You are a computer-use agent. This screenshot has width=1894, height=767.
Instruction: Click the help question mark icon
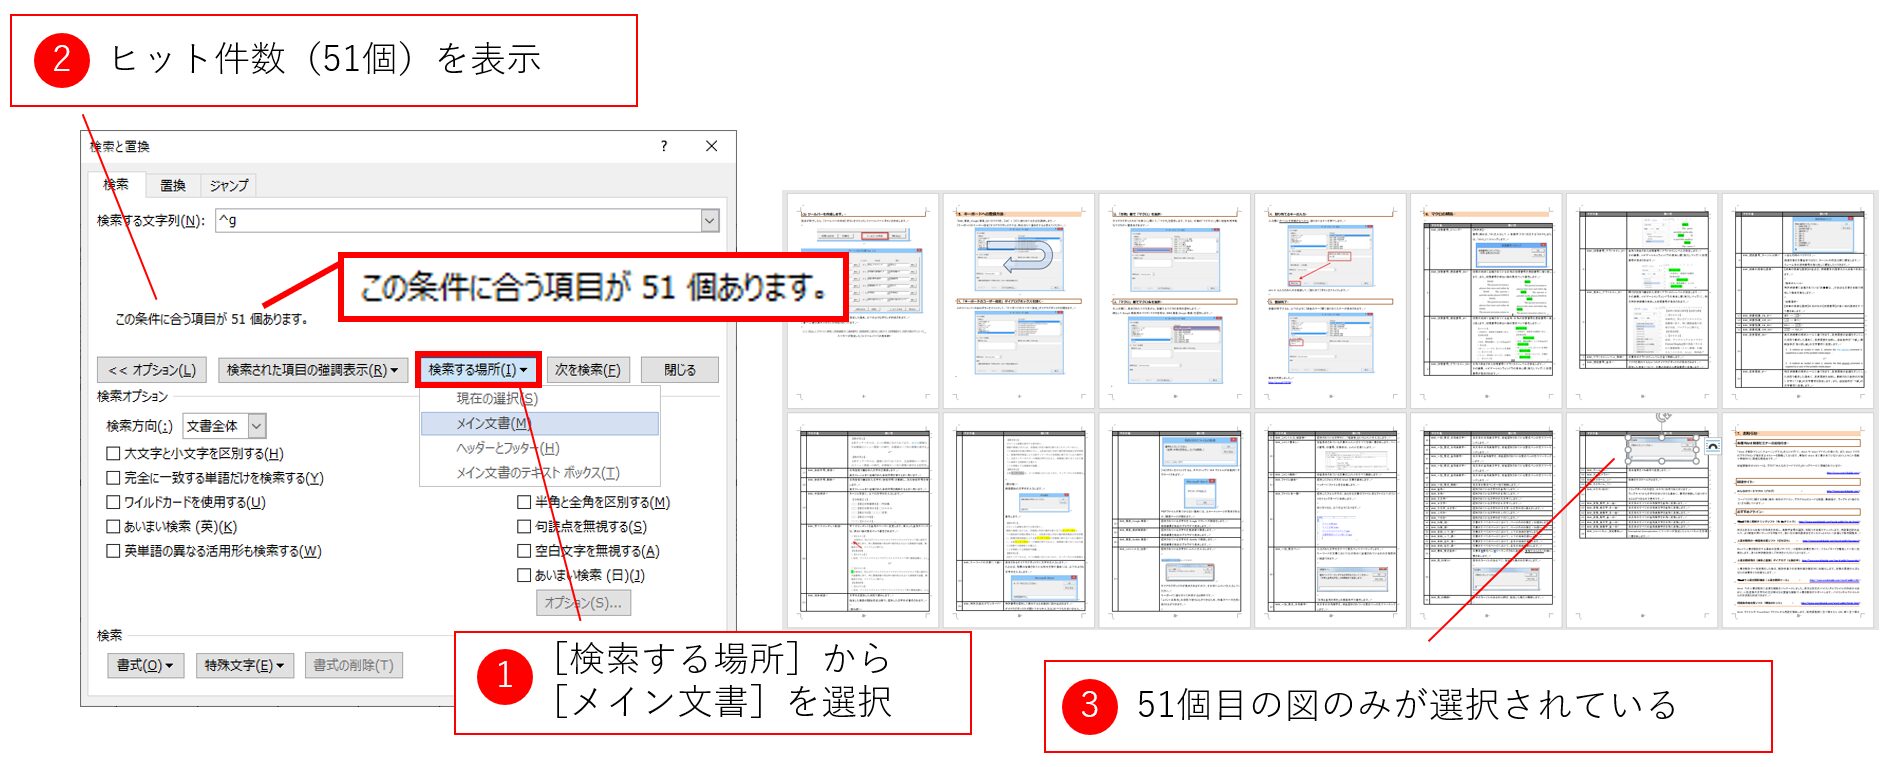coord(664,146)
